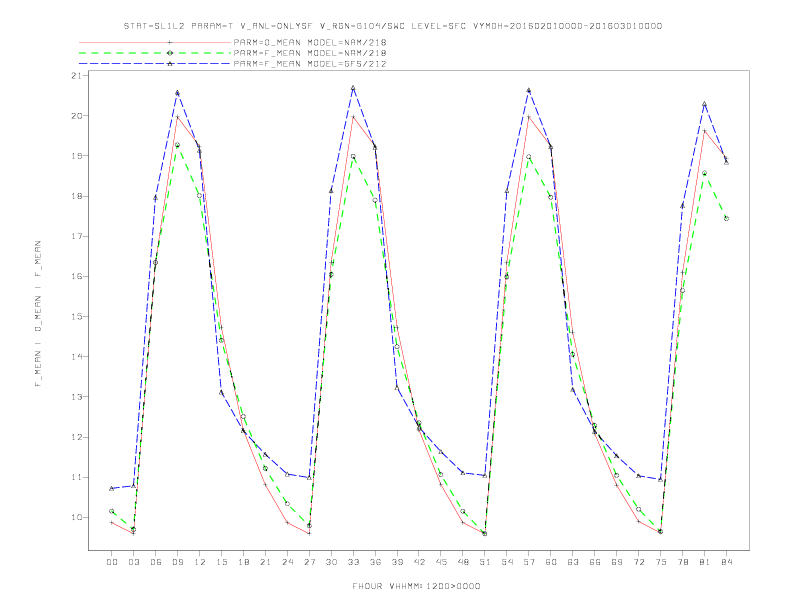Screen dimensions: 792x612
Task: Click x-axis tick label 45
Action: [441, 562]
